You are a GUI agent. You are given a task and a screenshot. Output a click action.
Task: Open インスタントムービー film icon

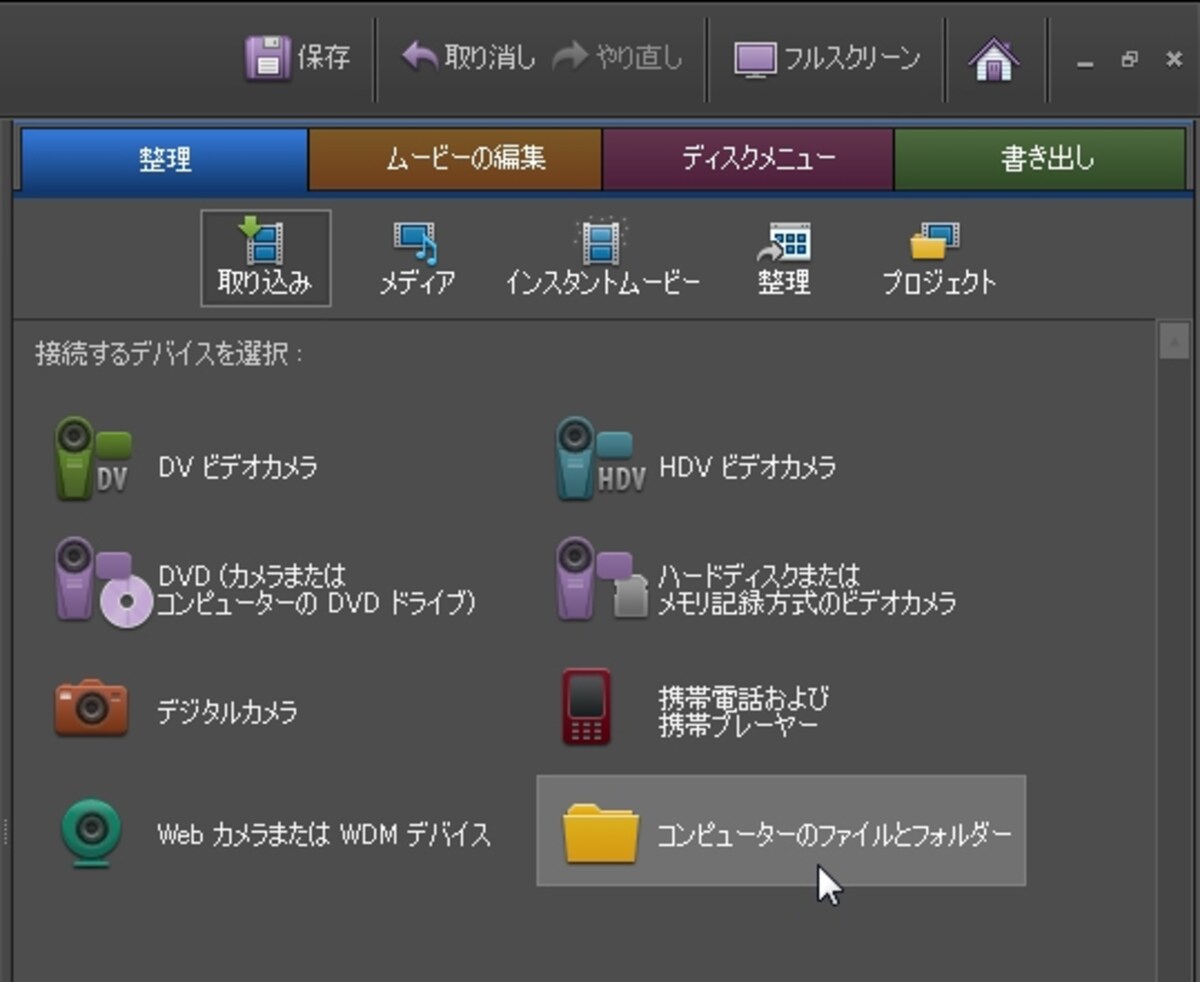(x=602, y=242)
